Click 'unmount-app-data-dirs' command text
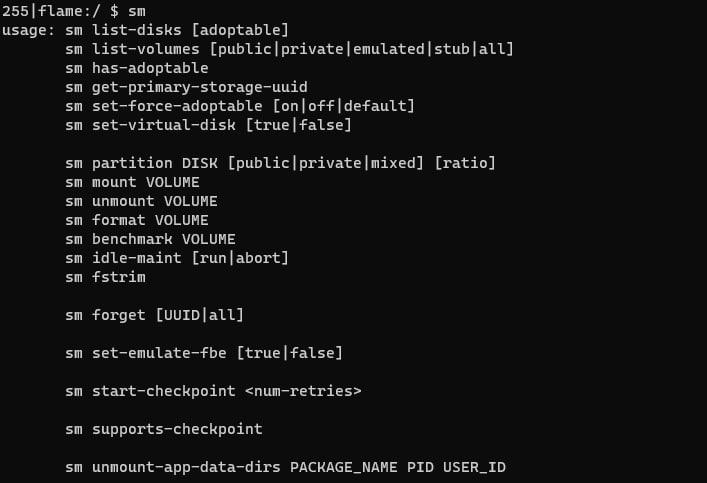Image resolution: width=707 pixels, height=483 pixels. [185, 467]
